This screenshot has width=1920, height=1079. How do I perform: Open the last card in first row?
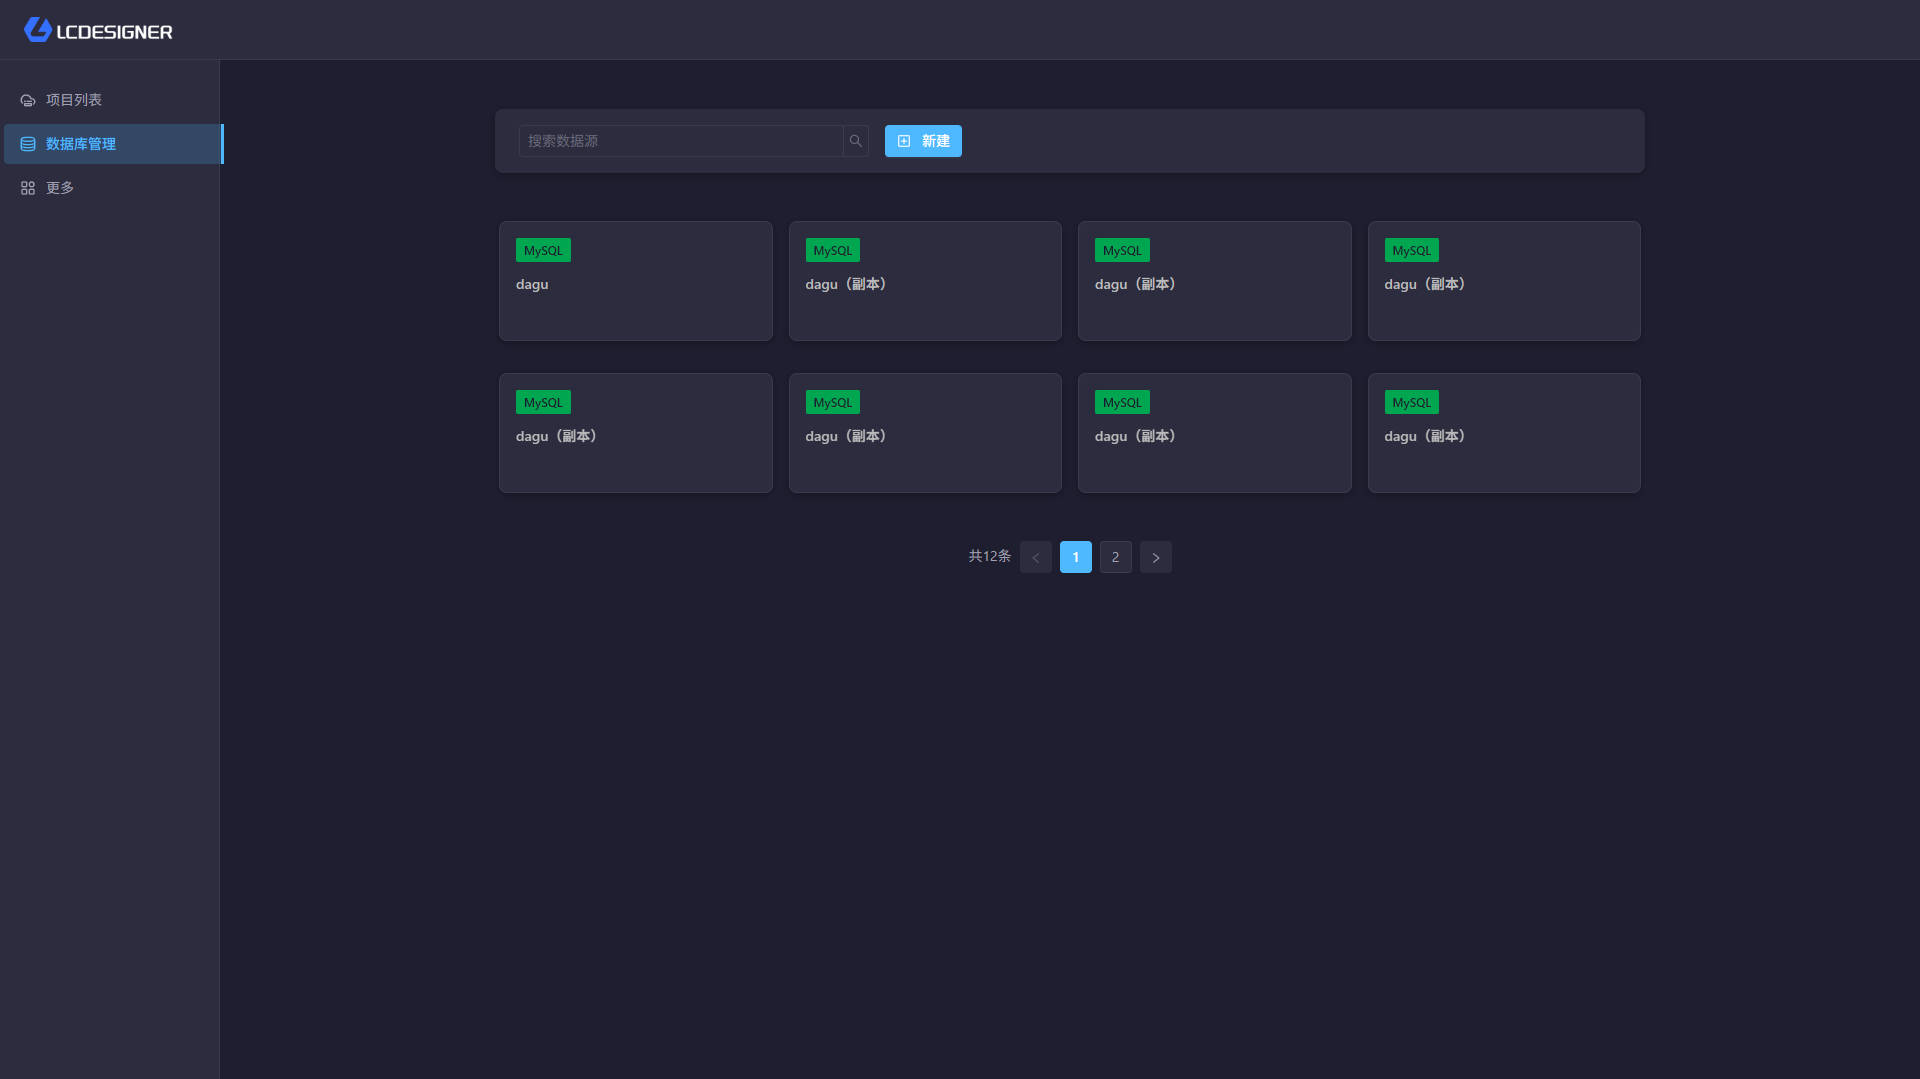(1503, 281)
